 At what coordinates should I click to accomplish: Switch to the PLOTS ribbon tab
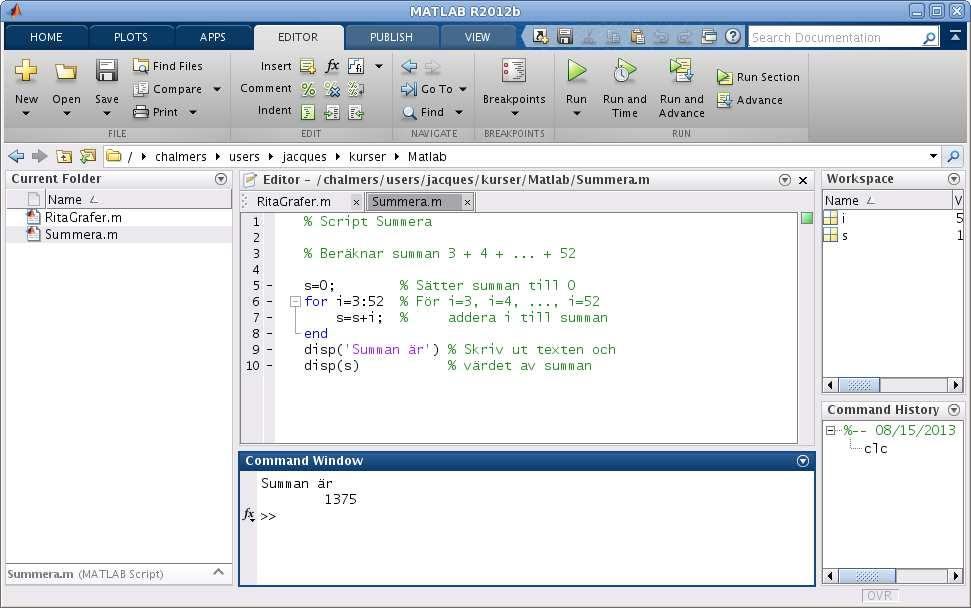[131, 37]
